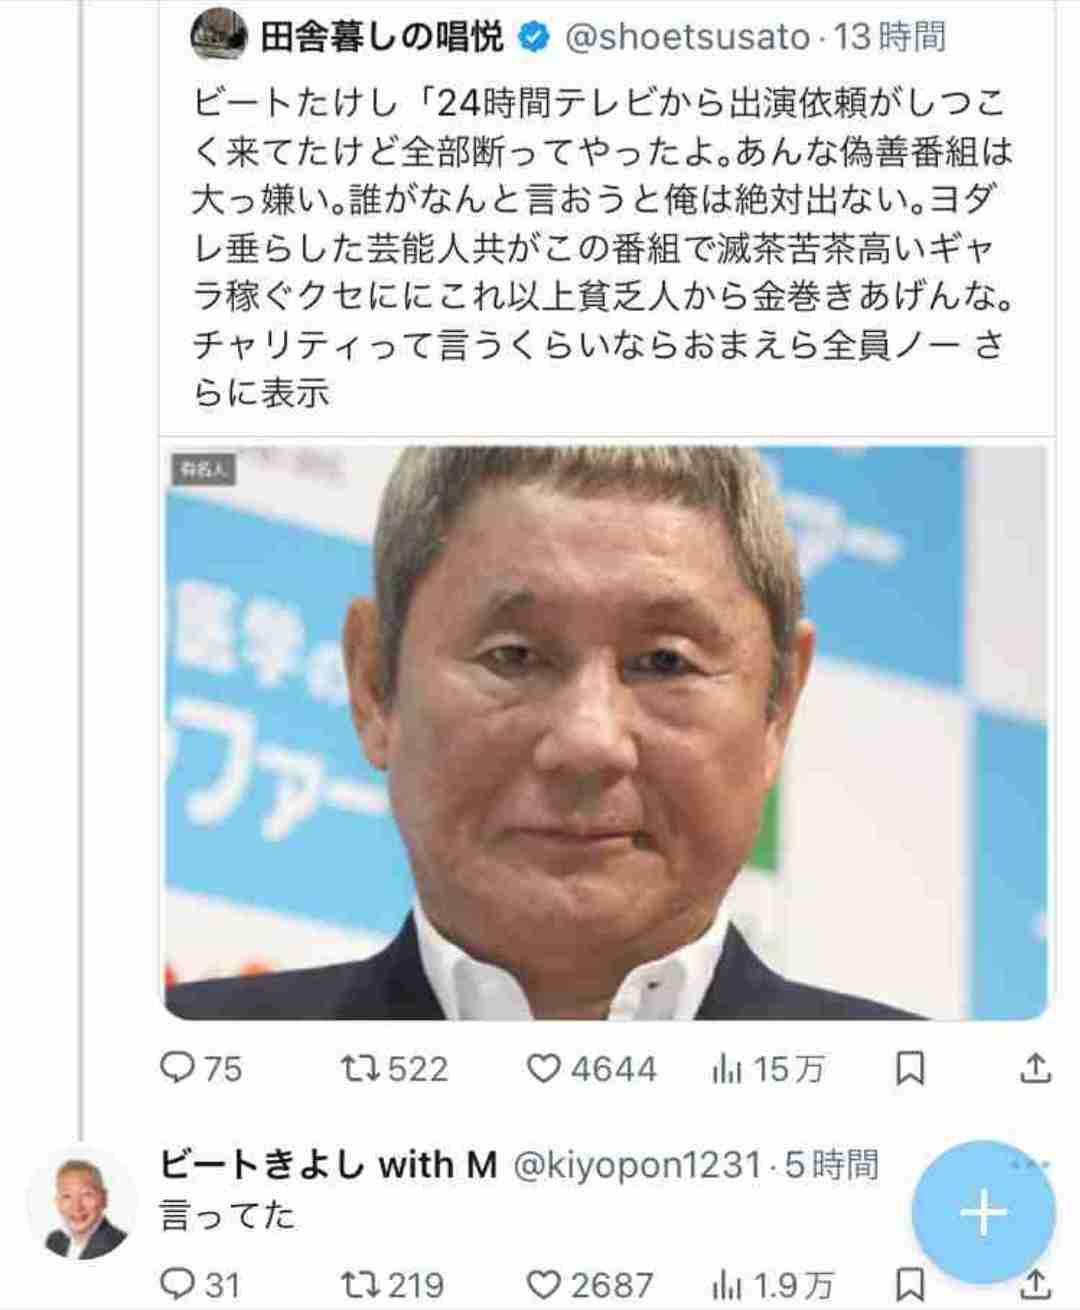Screen dimensions: 1080x1310
Task: View 1.9万 impressions of the reply
Action: coord(772,1284)
